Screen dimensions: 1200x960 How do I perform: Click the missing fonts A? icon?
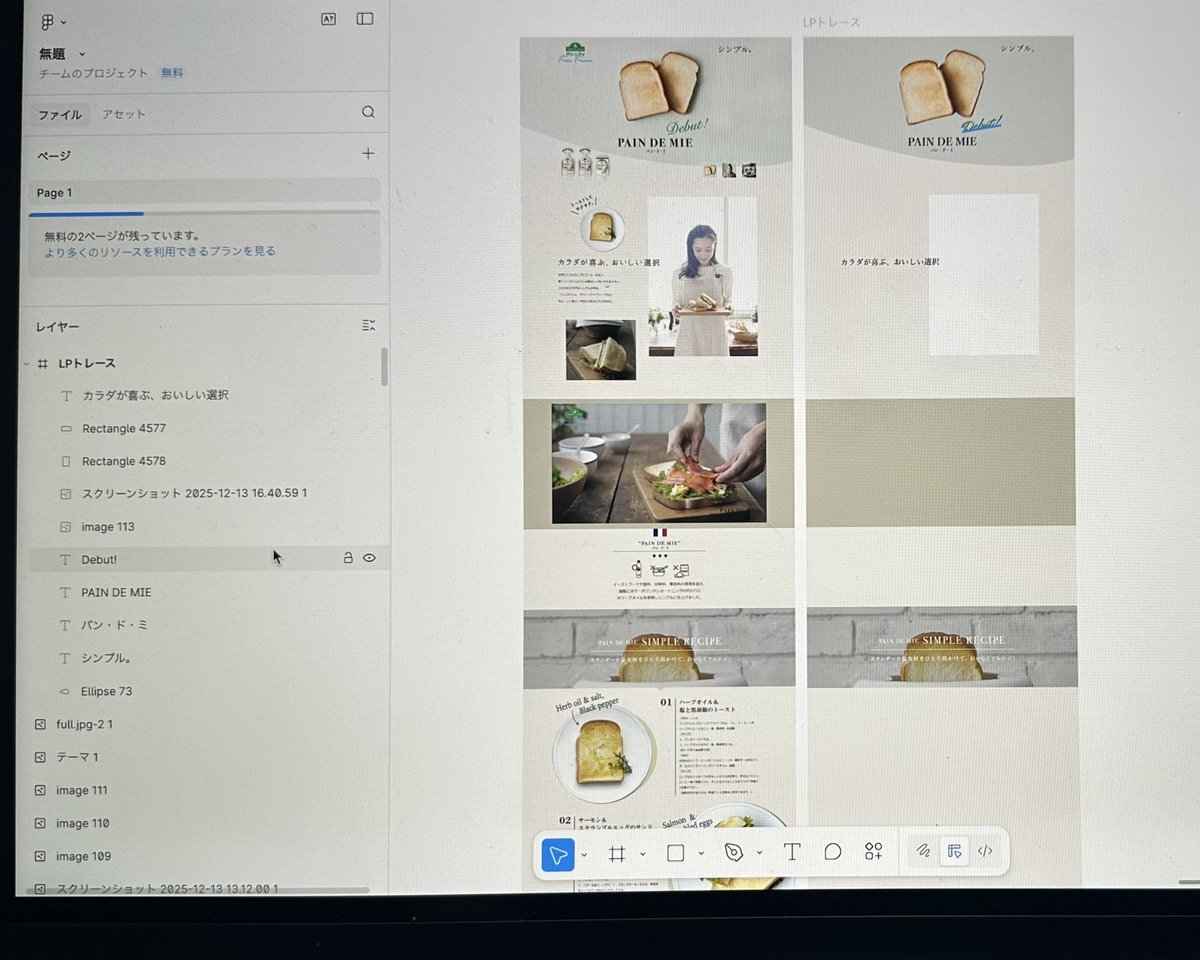[328, 19]
